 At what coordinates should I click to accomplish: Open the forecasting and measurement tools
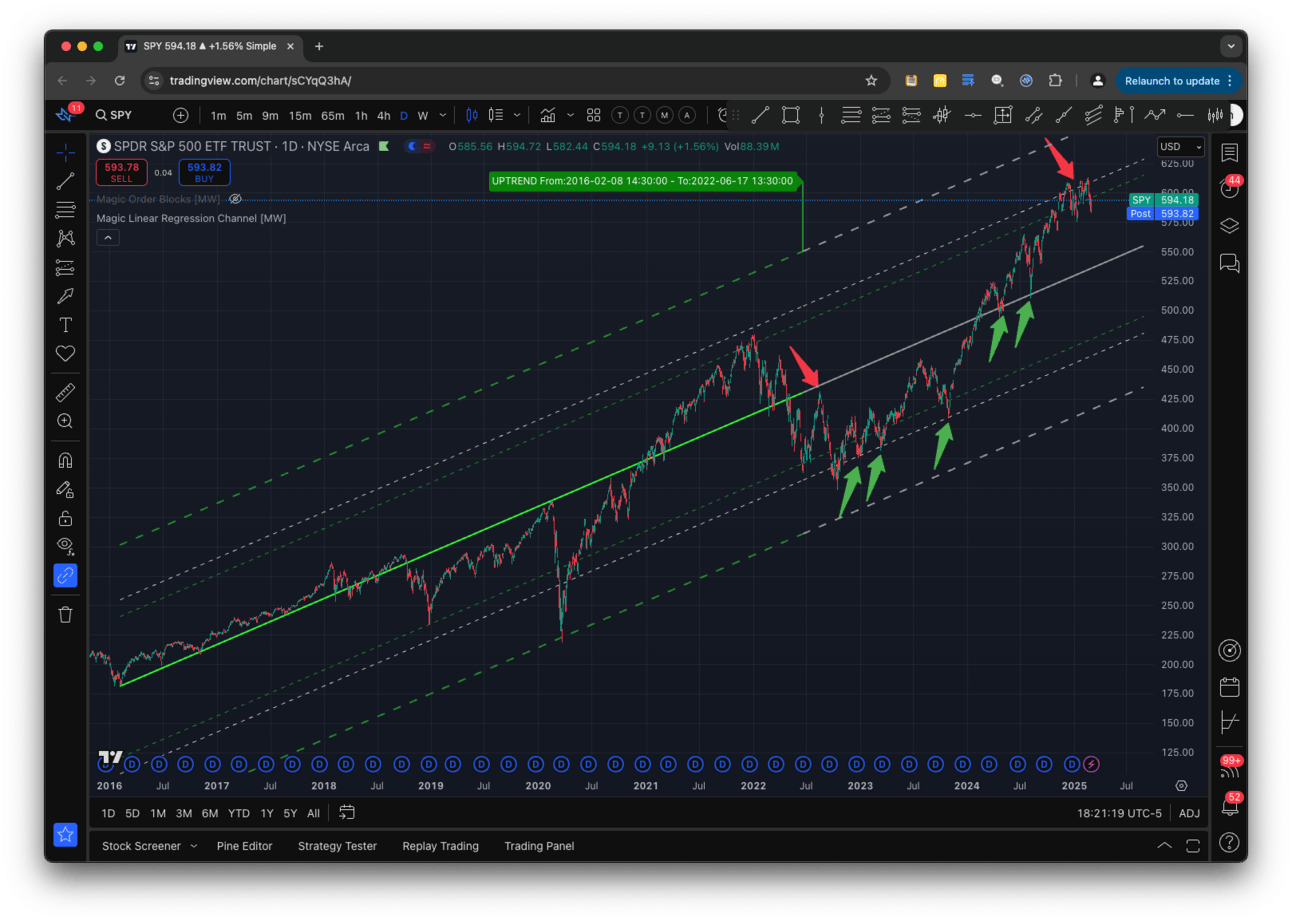66,267
